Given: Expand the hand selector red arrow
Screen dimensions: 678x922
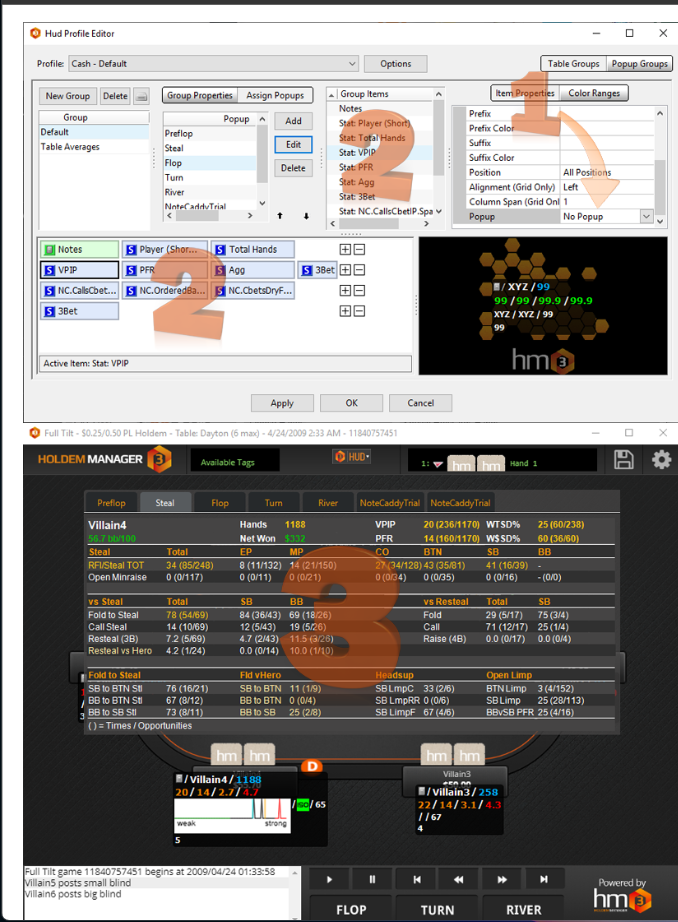Looking at the screenshot, I should [437, 464].
